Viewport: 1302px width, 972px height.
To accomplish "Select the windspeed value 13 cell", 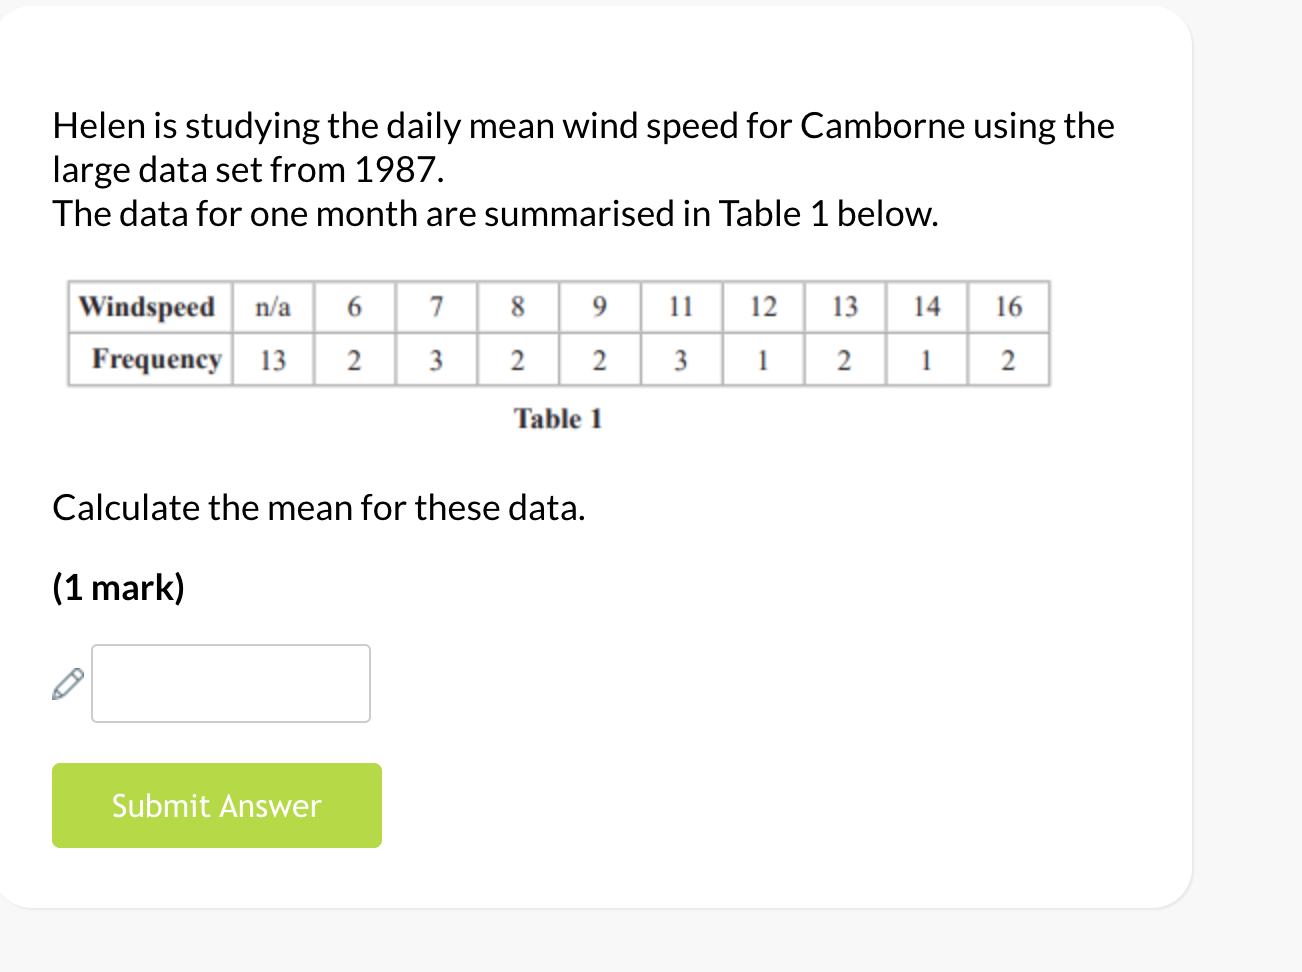I will pos(845,307).
